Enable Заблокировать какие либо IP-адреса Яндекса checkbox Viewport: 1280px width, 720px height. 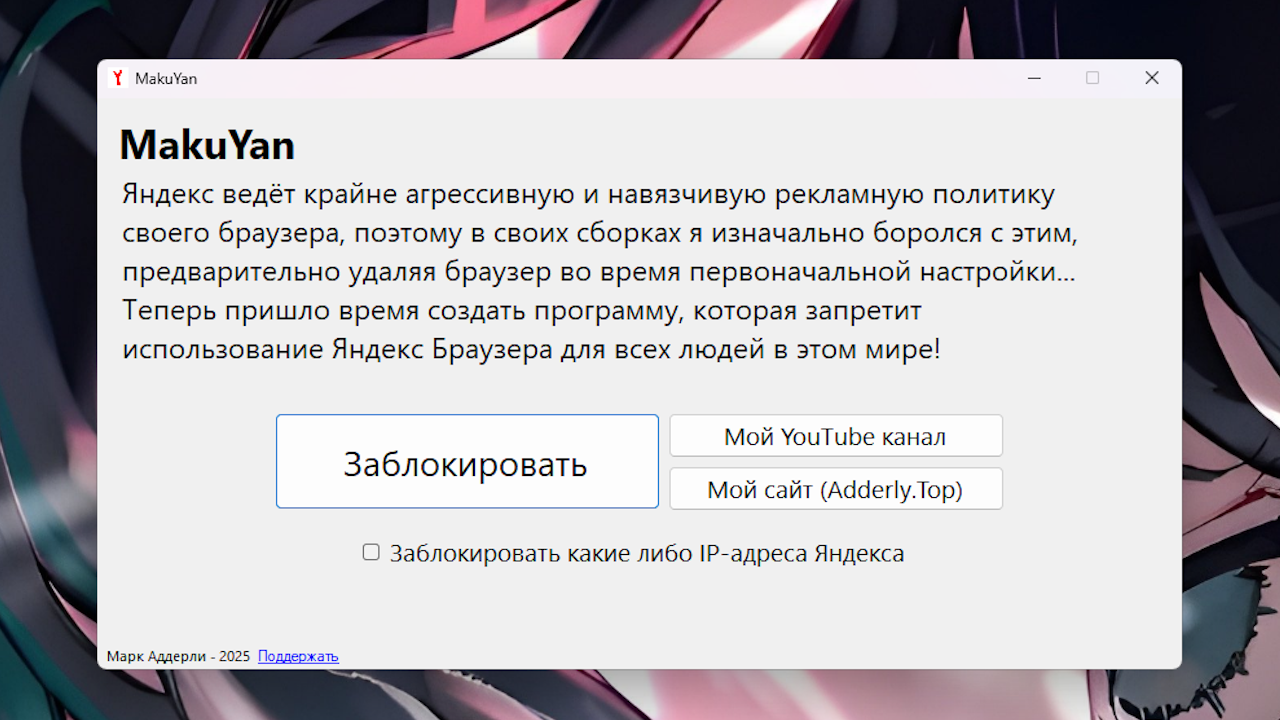click(x=371, y=552)
